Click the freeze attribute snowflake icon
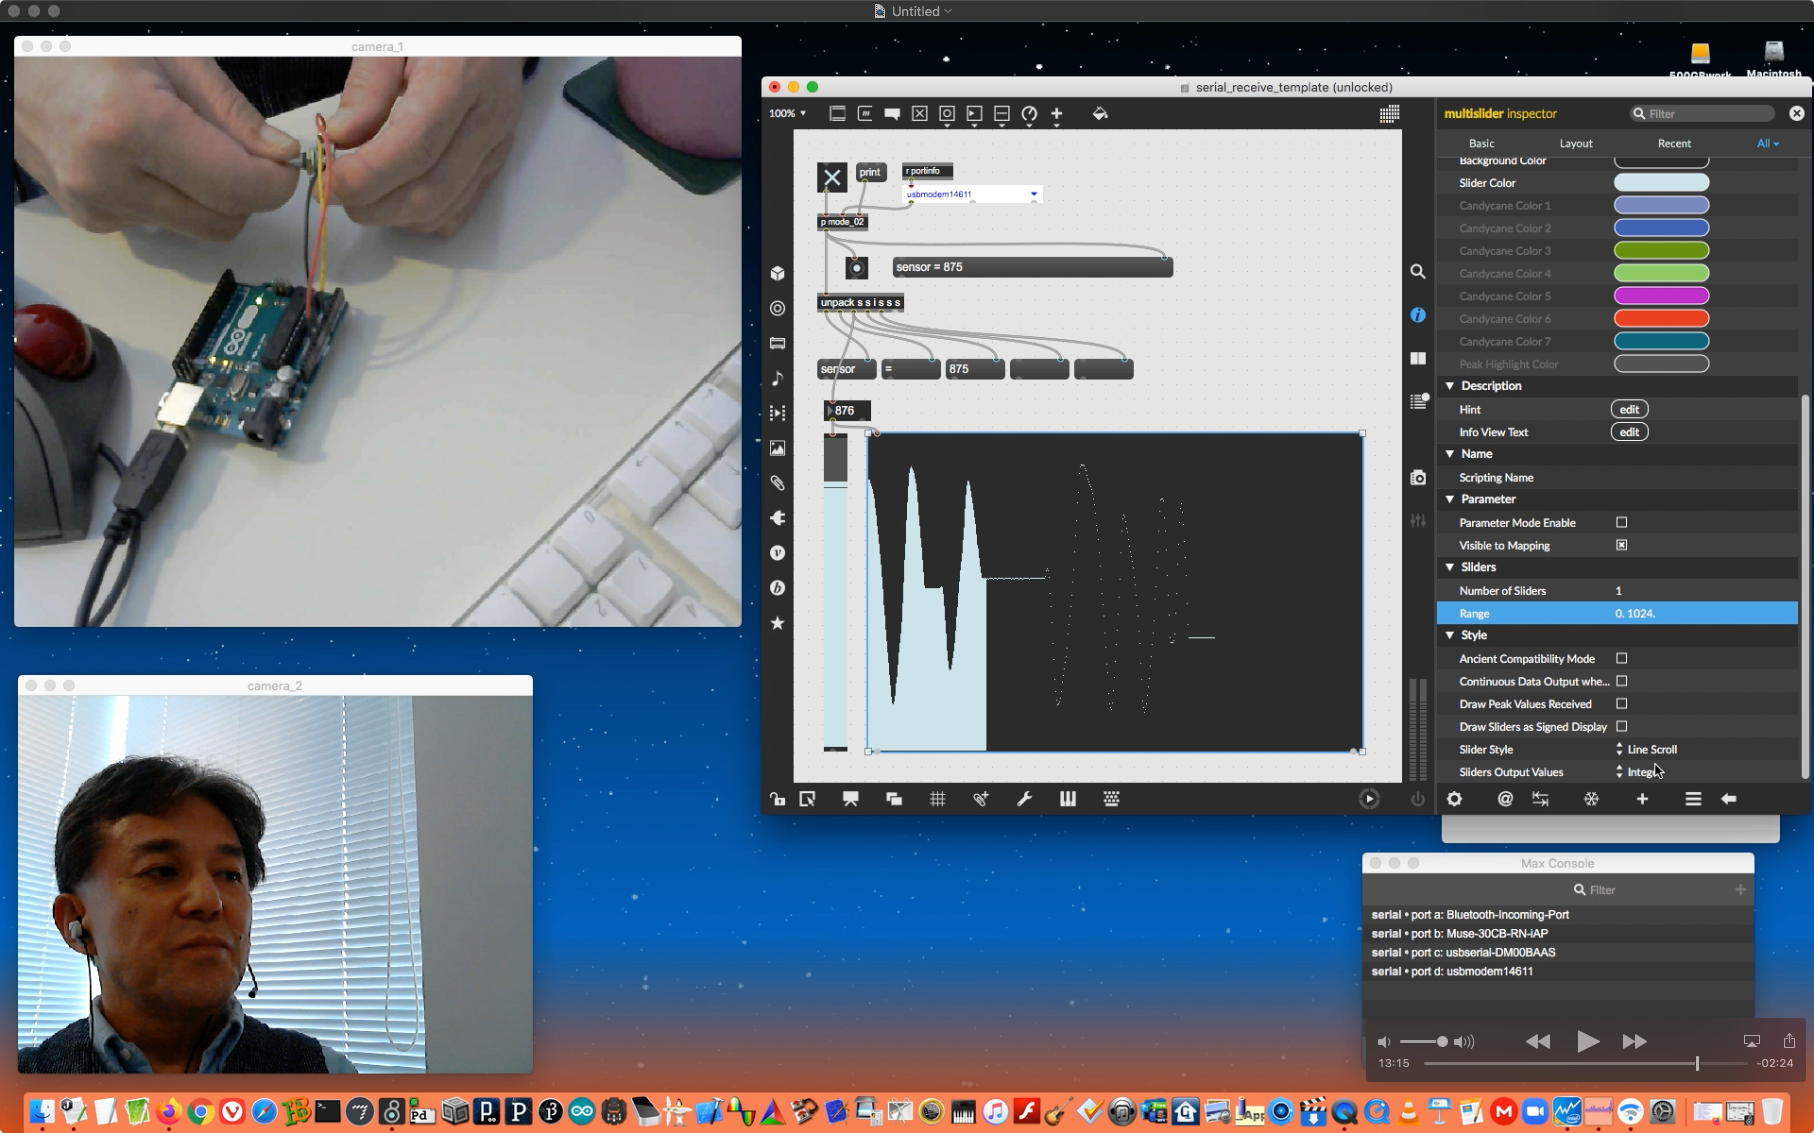 (1591, 799)
